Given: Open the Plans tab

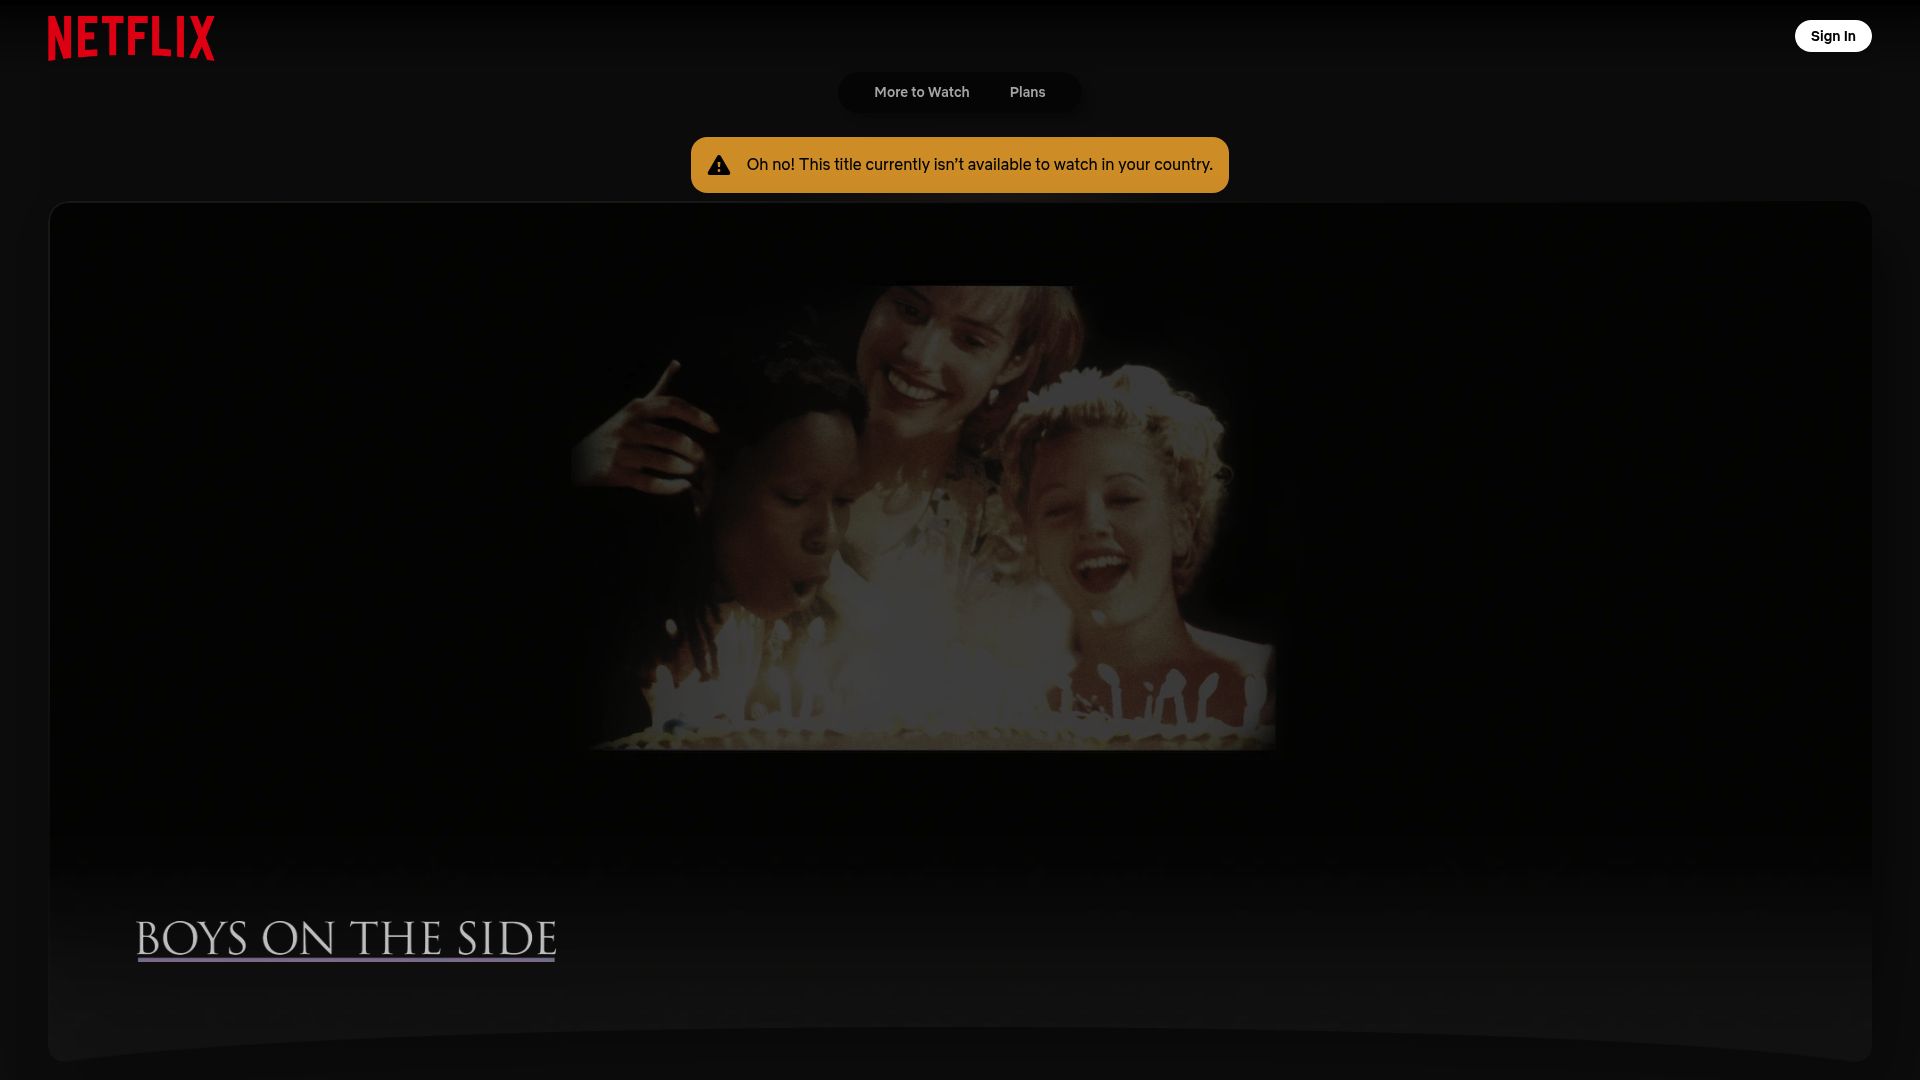Looking at the screenshot, I should 1027,92.
